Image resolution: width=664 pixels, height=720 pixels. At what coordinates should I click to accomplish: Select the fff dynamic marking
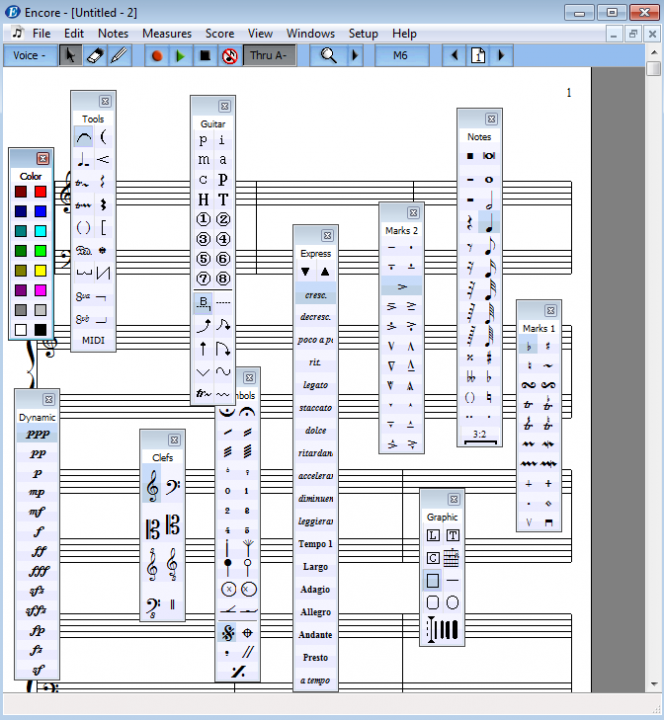click(x=38, y=571)
